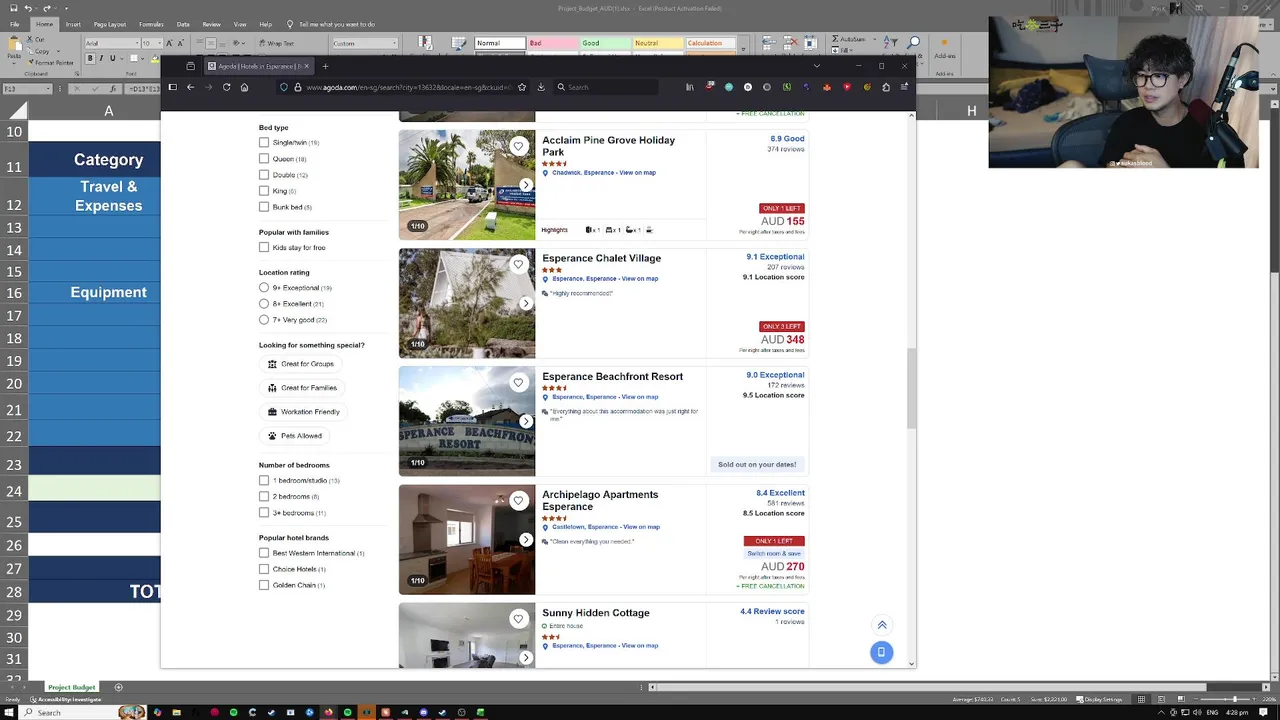Open Excel Page Layout tab
This screenshot has width=1280, height=720.
pyautogui.click(x=110, y=24)
